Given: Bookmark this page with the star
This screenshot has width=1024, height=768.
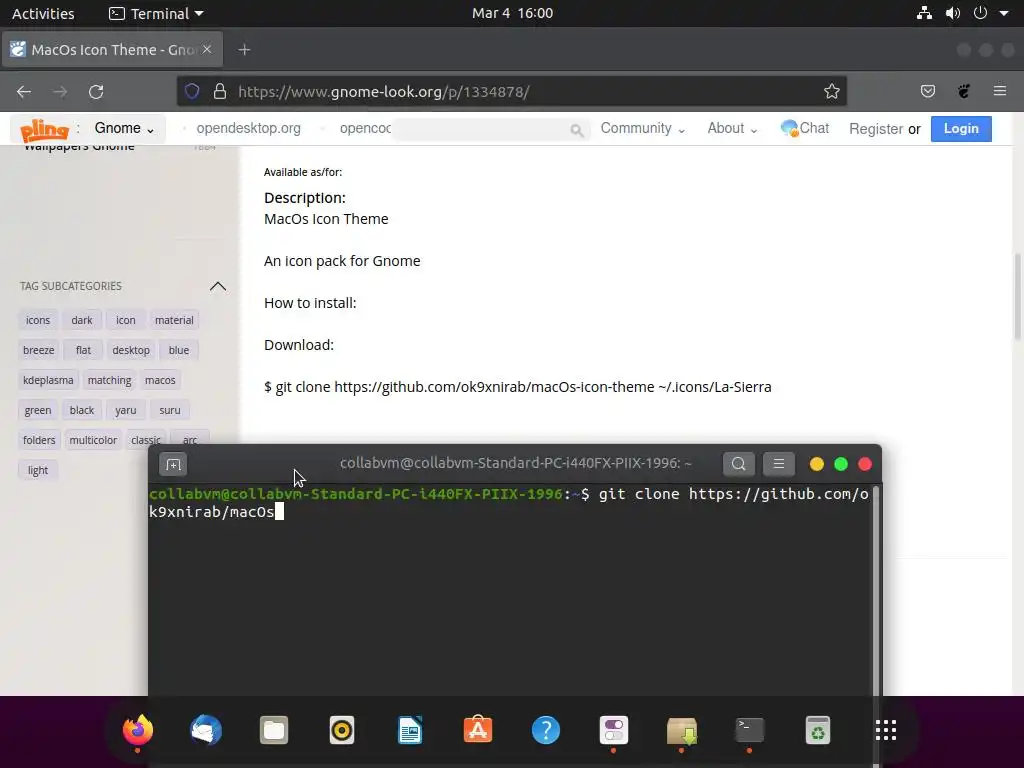Looking at the screenshot, I should (x=831, y=91).
